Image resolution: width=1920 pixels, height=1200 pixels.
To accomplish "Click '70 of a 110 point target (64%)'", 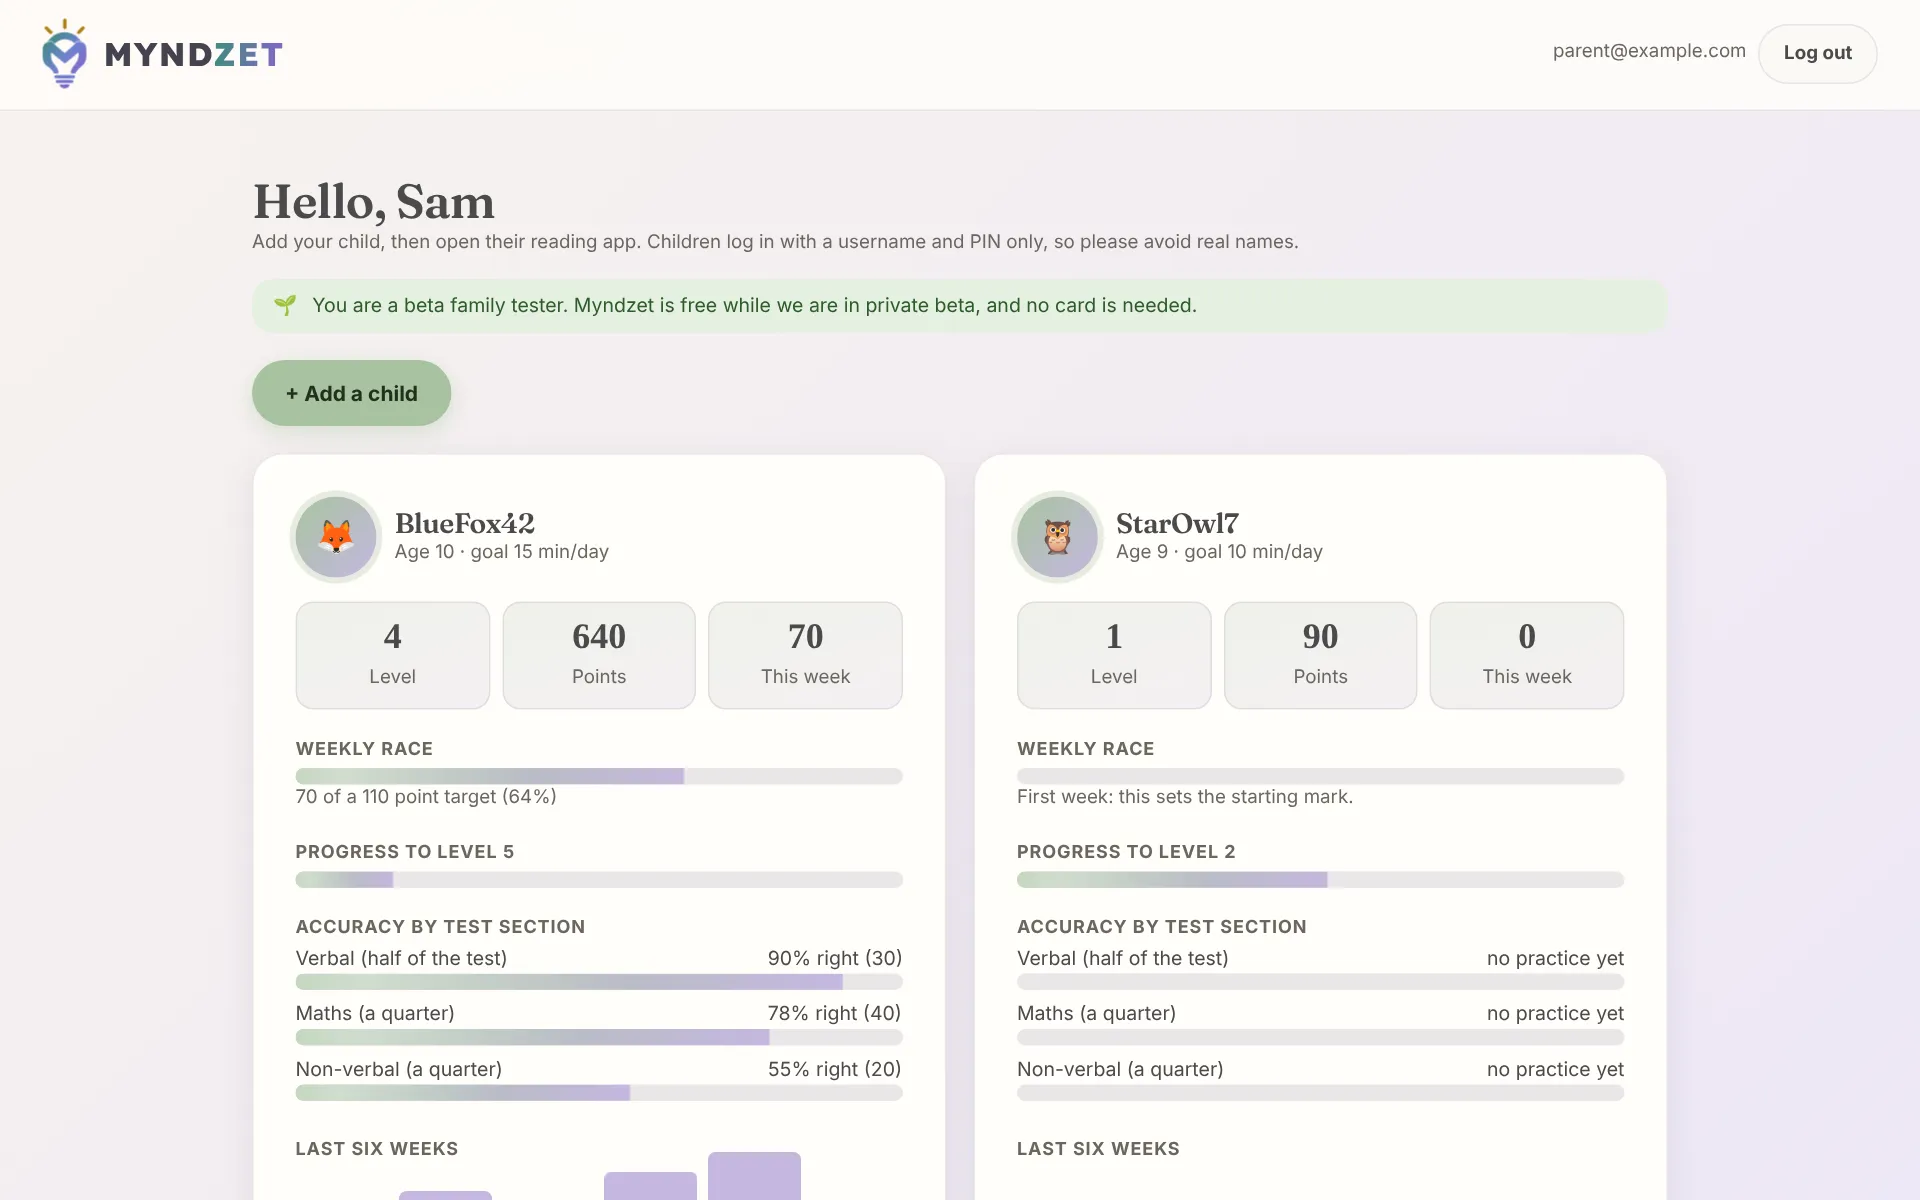I will click(x=426, y=797).
